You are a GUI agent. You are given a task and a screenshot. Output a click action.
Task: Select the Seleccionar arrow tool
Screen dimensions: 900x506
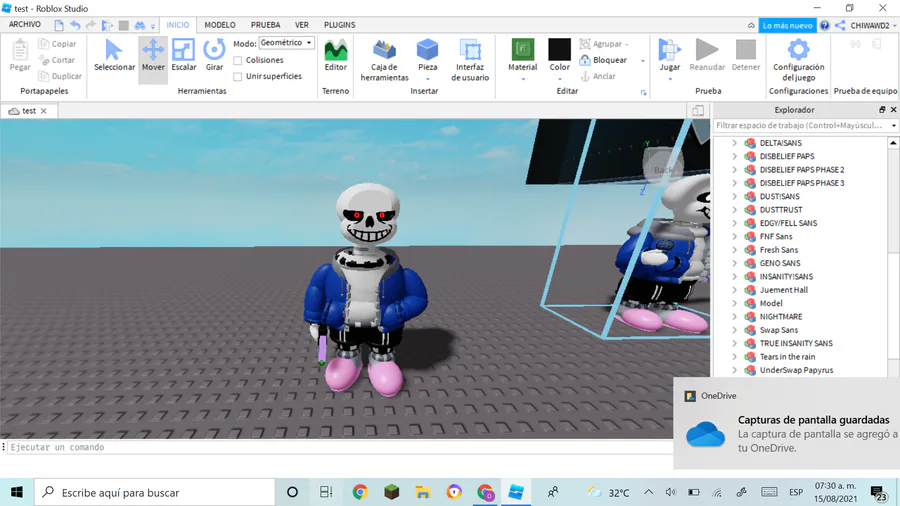114,55
